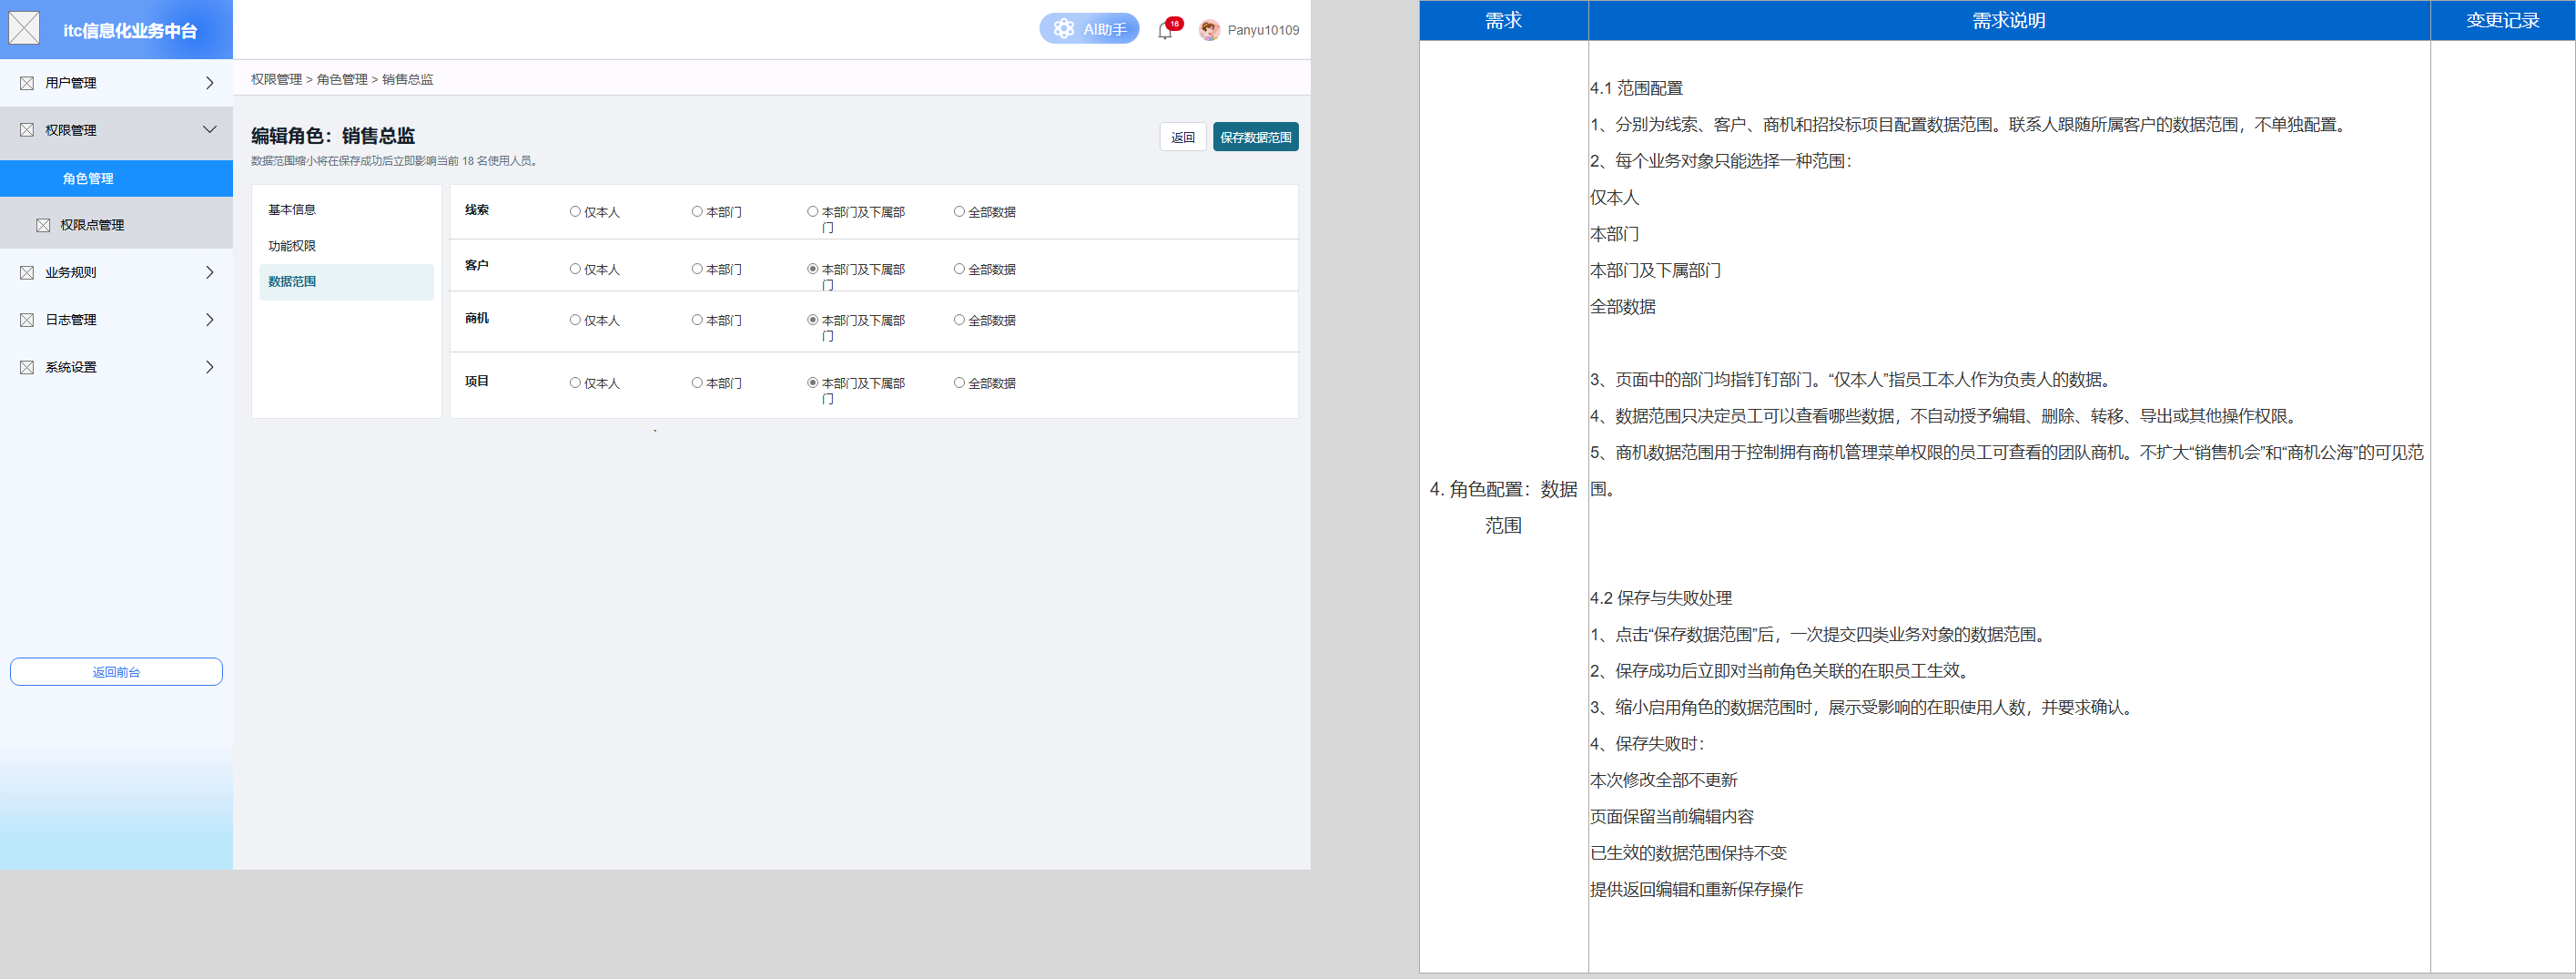Screen dimensions: 2576x979
Task: Click the 保存数据范围 button
Action: pyautogui.click(x=1255, y=137)
